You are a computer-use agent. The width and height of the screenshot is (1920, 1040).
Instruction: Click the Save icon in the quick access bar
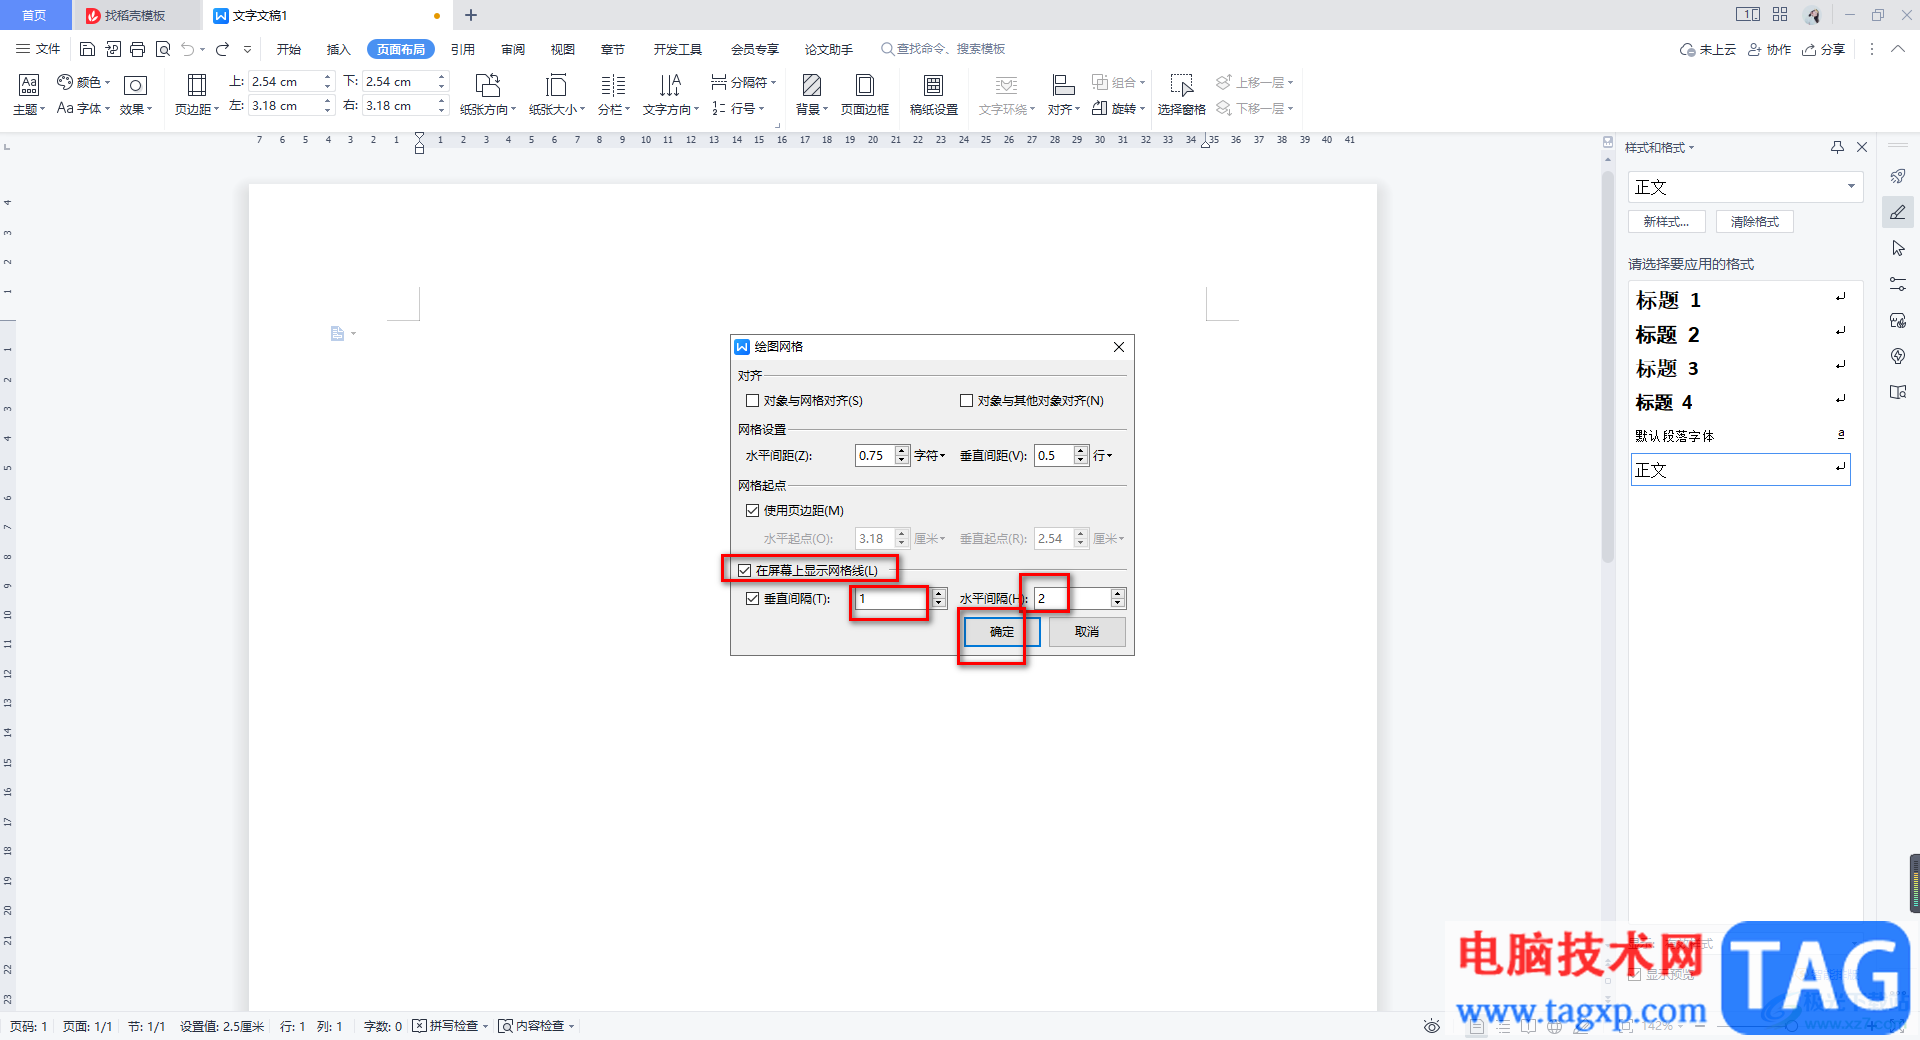87,49
